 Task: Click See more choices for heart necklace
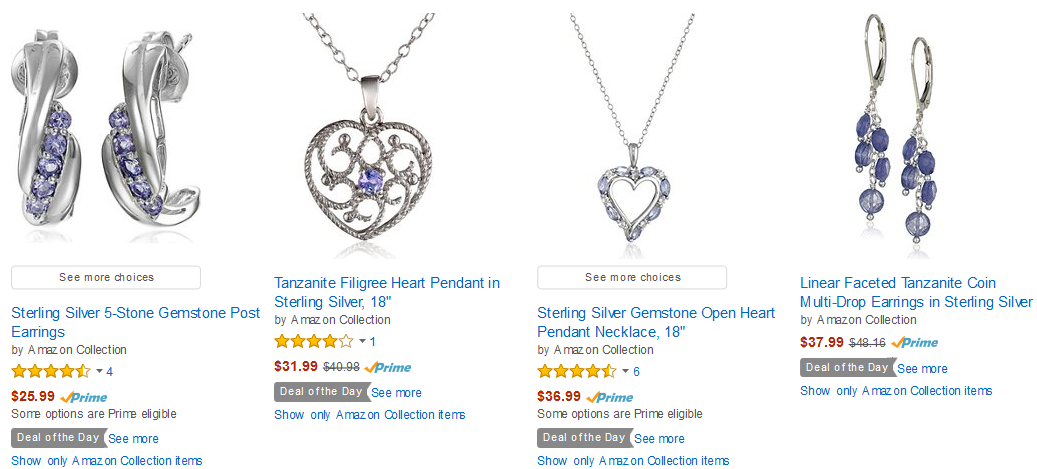632,278
